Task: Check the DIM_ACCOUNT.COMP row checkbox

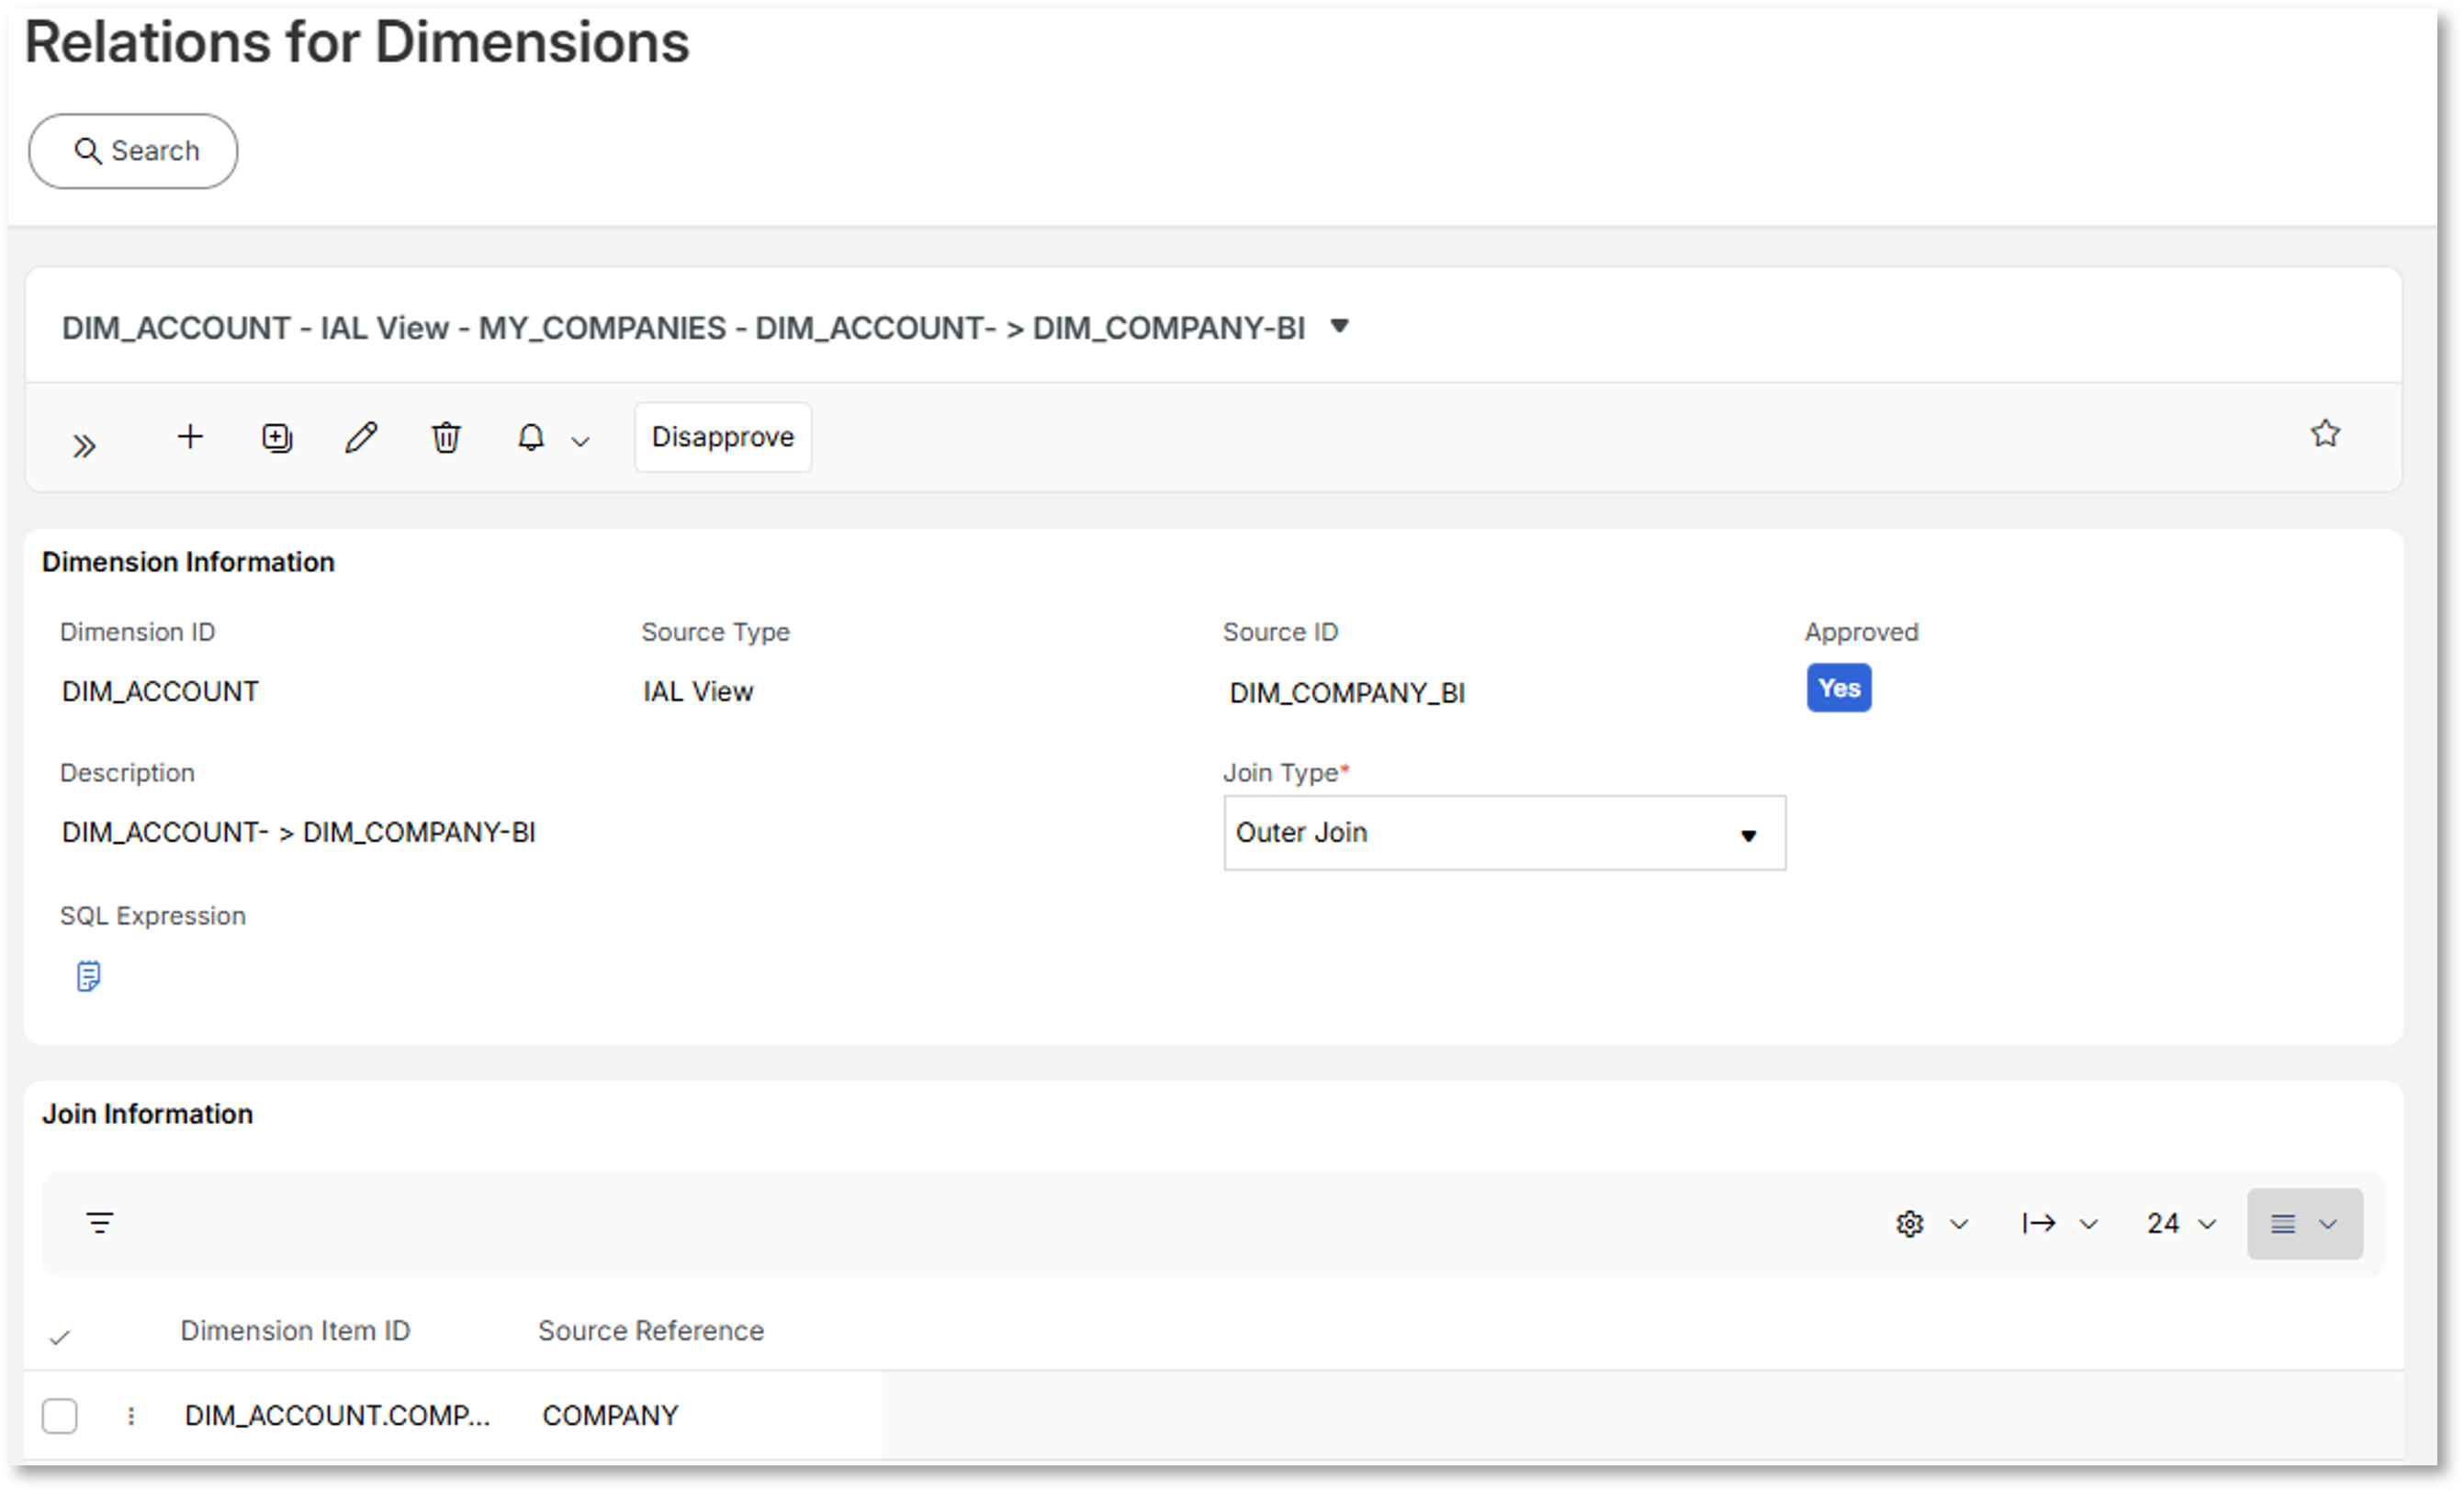Action: [60, 1416]
